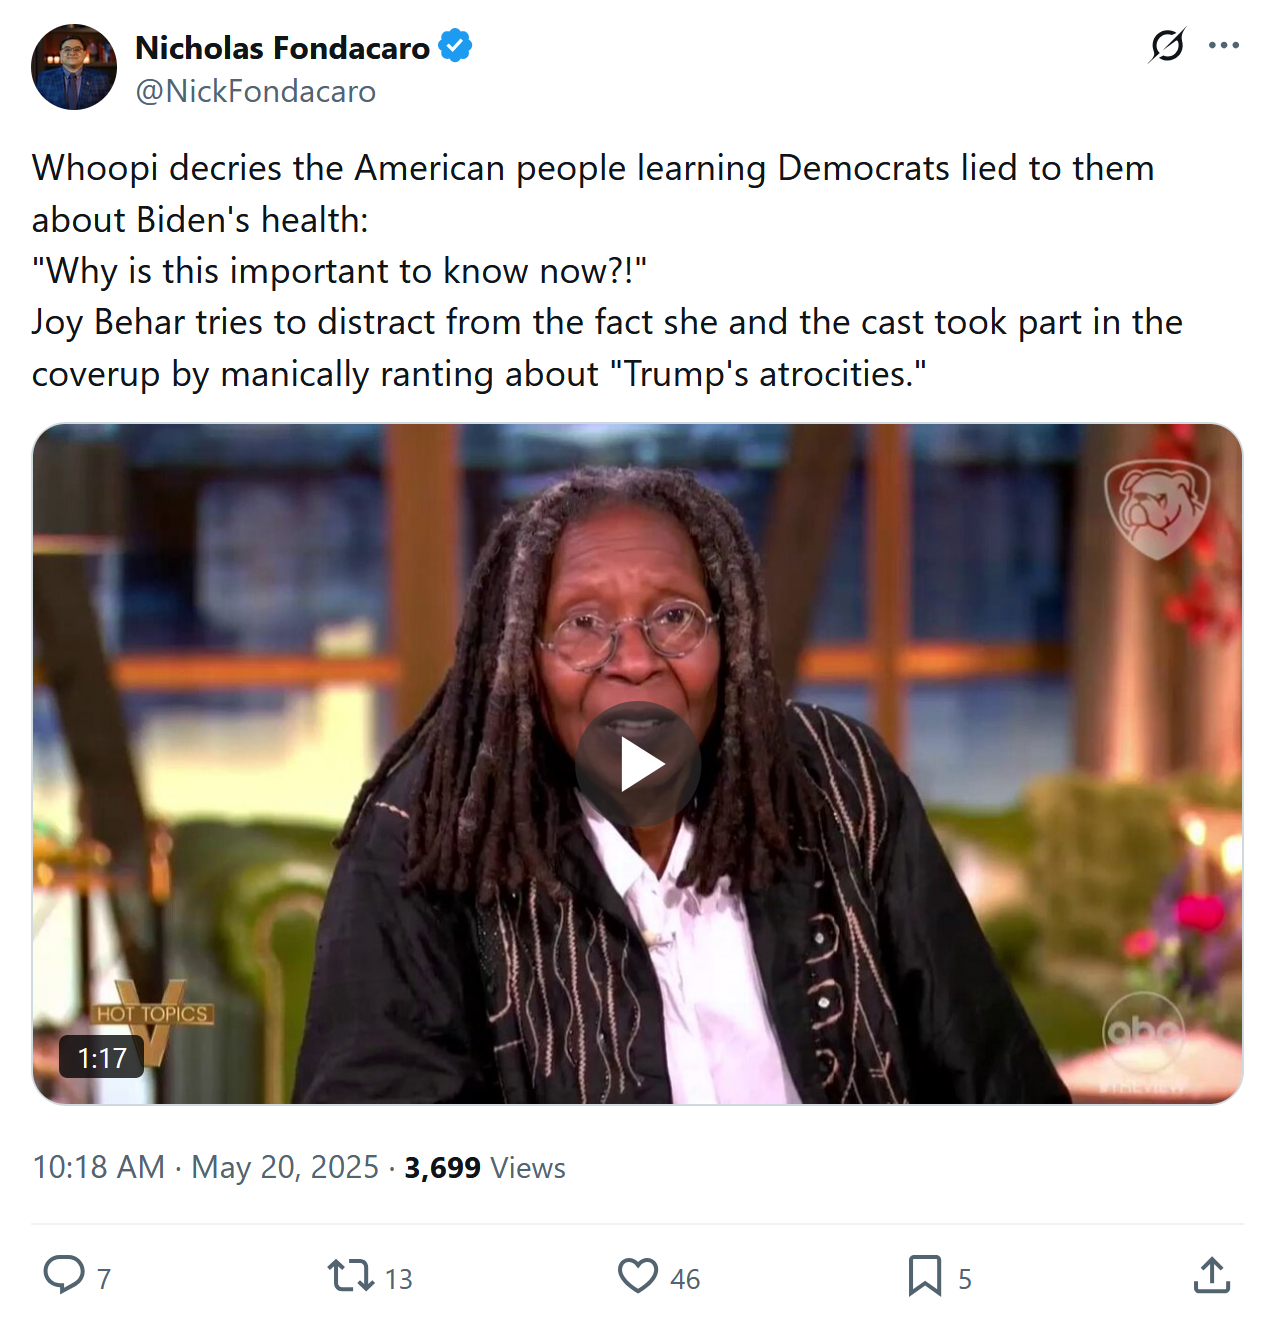
Task: Play the video with the center play button
Action: pos(638,764)
